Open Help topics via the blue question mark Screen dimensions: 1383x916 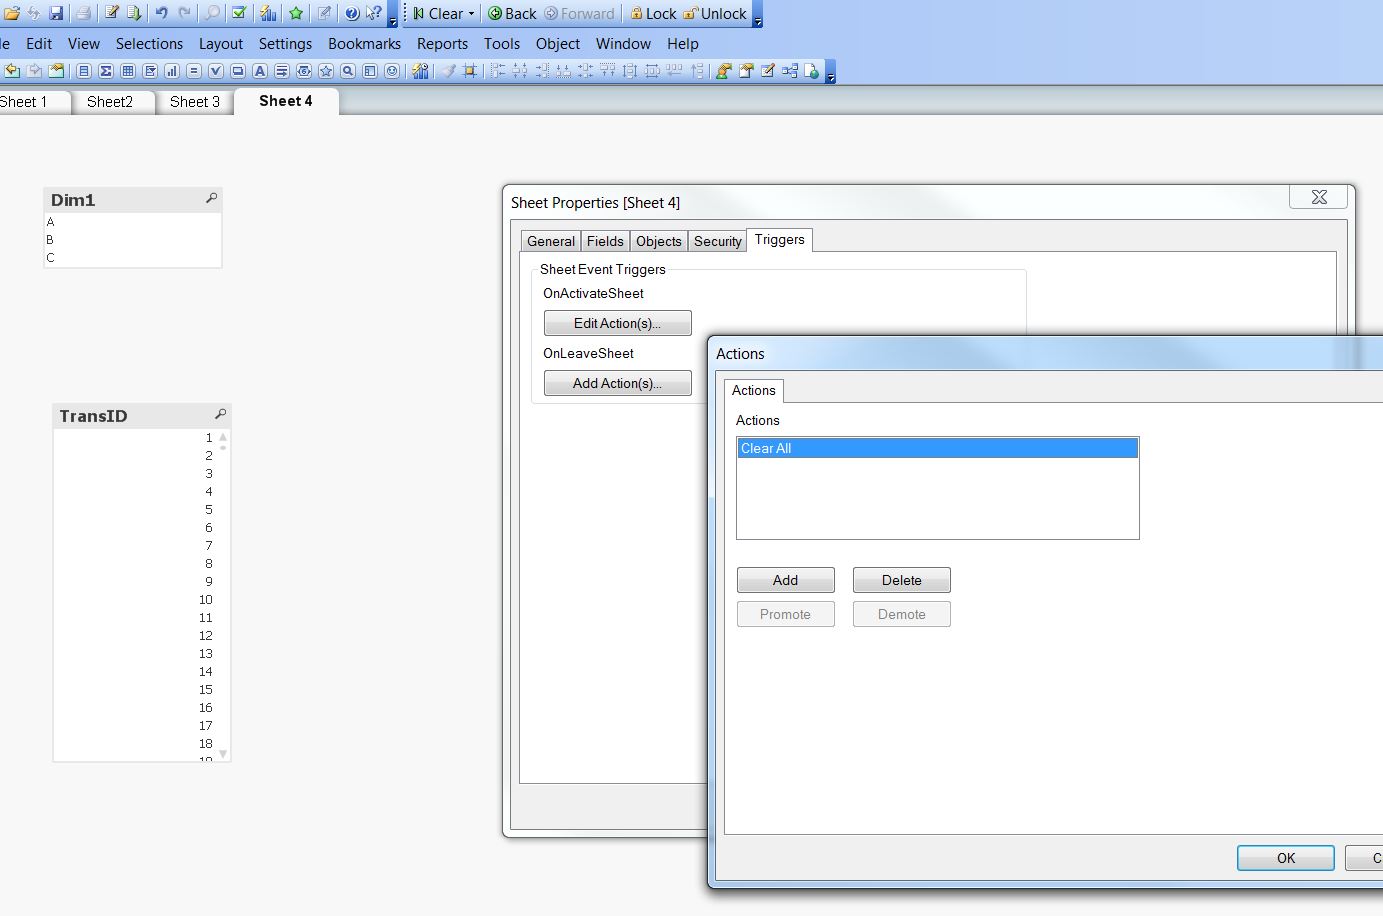point(352,13)
